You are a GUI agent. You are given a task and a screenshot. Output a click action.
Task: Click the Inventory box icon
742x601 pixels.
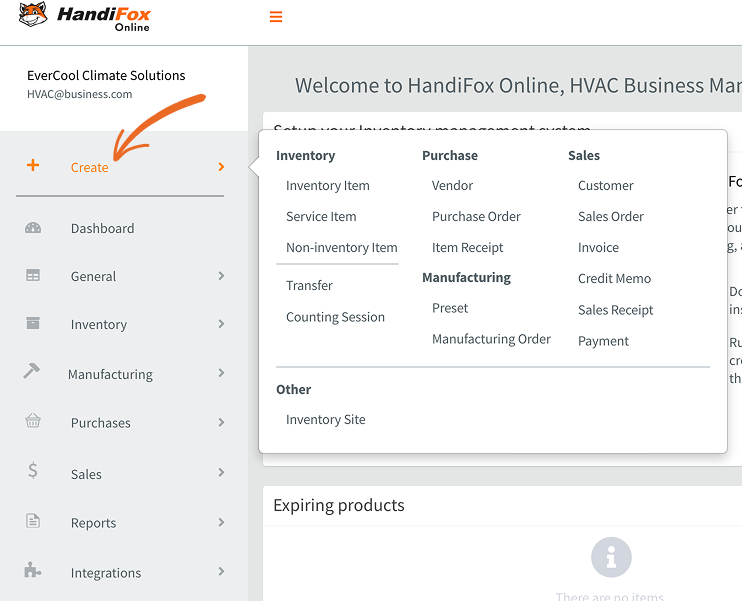33,323
